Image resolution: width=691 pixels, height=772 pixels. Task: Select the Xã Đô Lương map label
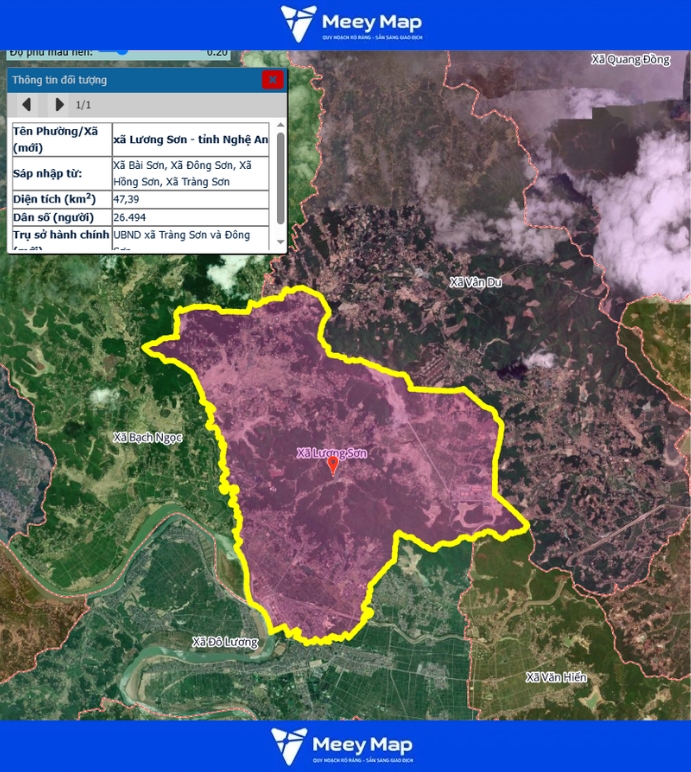click(224, 641)
